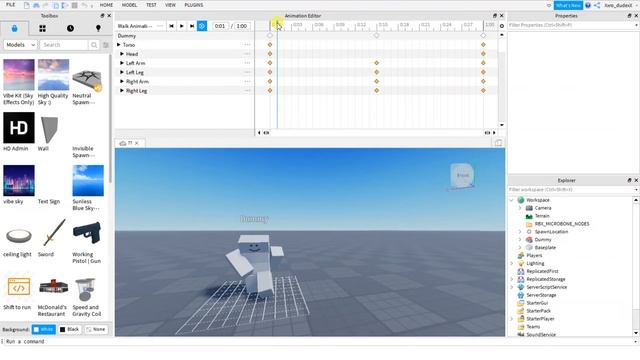
Task: Switch to the MODEL ribbon tab
Action: point(129,5)
